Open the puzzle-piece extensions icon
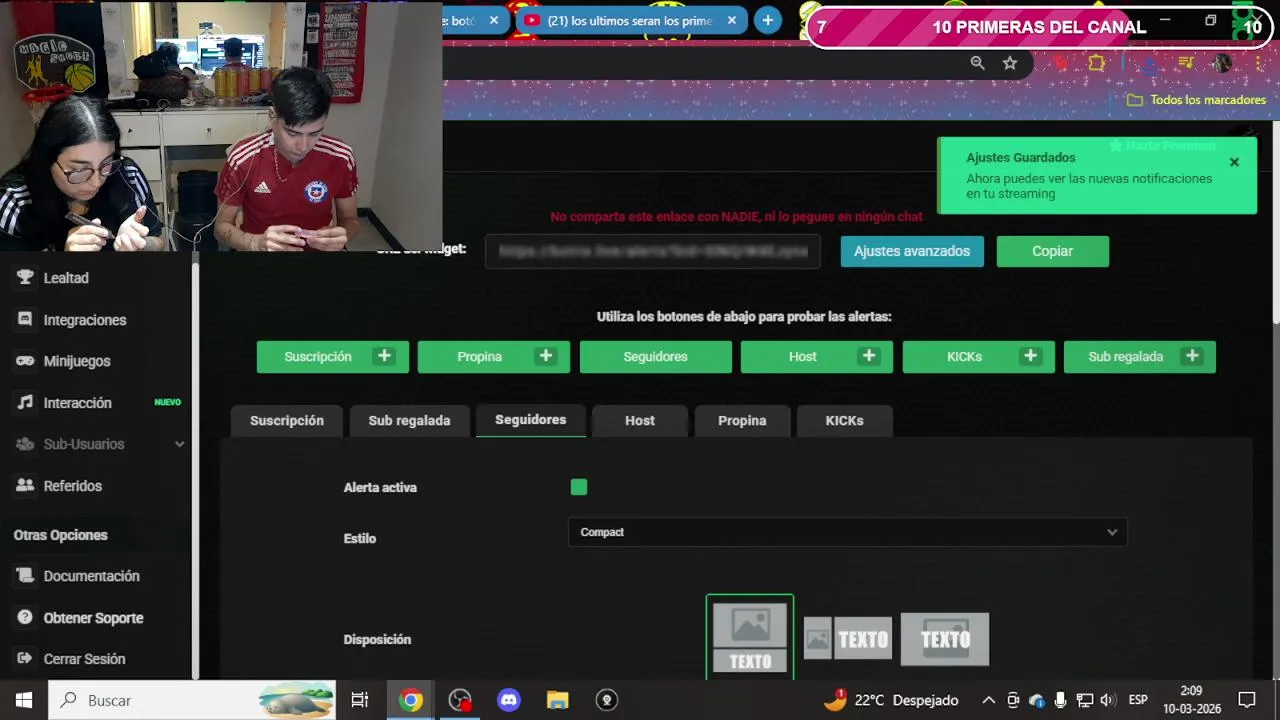1280x720 pixels. pyautogui.click(x=1096, y=63)
